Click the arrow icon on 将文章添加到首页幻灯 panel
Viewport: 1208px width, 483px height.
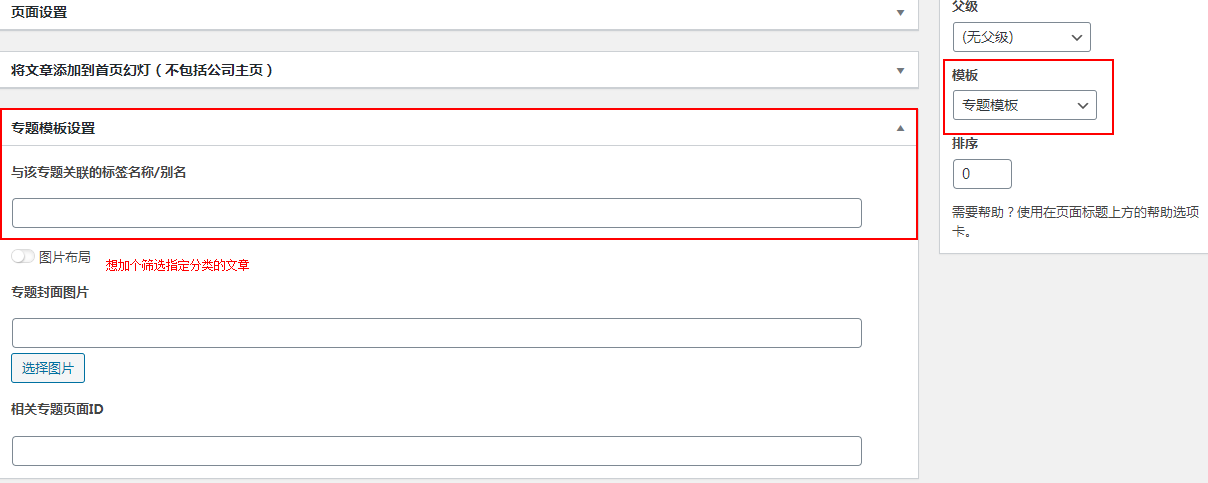coord(900,70)
